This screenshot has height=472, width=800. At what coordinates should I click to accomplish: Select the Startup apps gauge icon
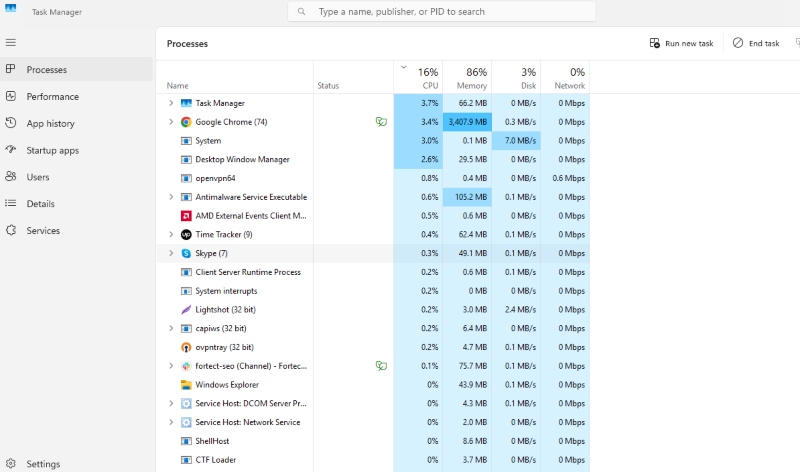coord(11,150)
